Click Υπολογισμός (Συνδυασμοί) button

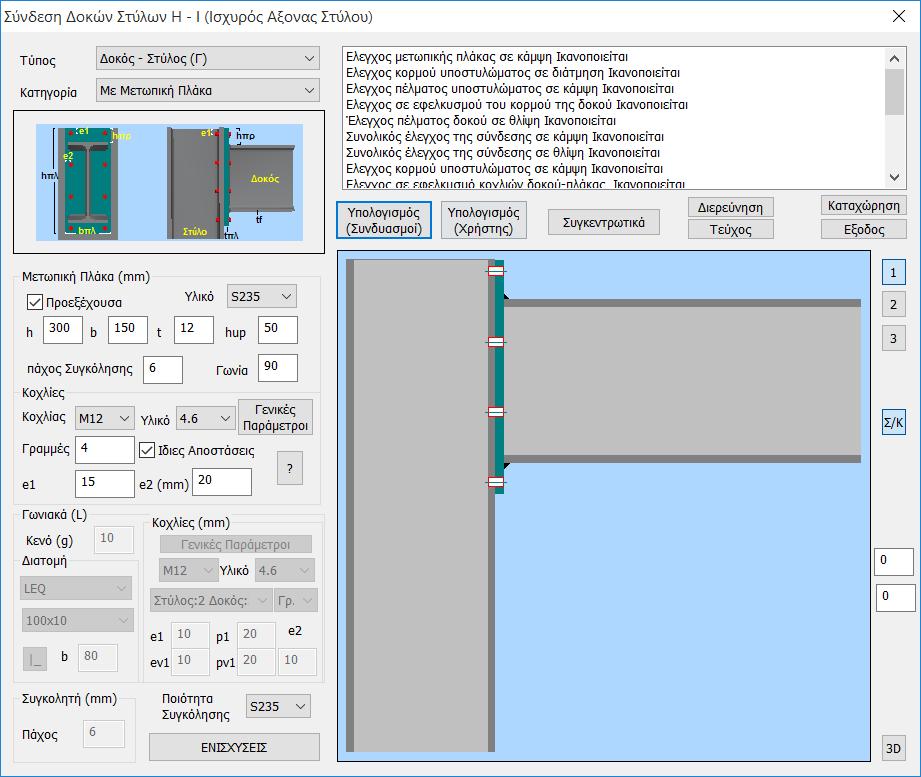pos(384,220)
